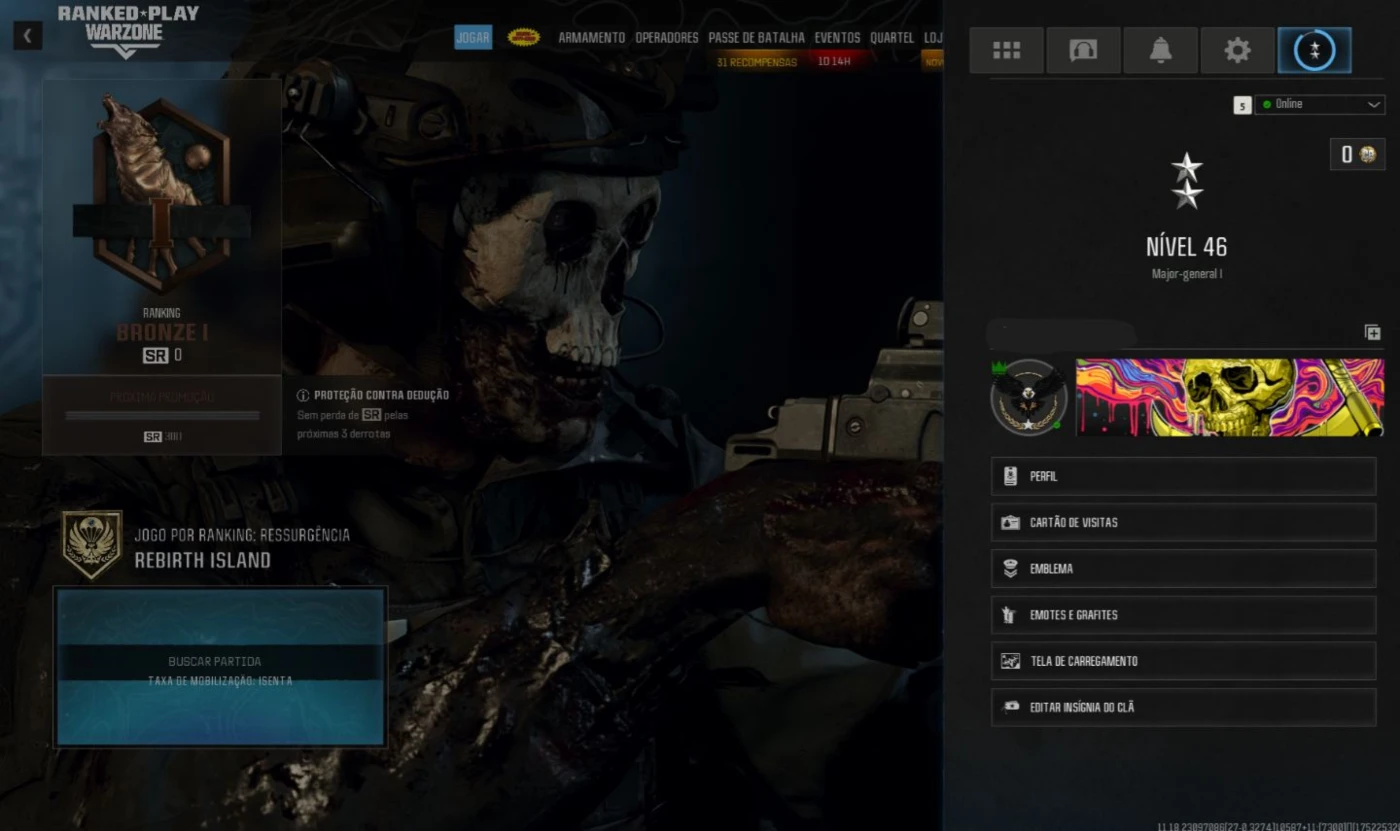Viewport: 1400px width, 831px height.
Task: Click the yellow oval event logo in the nav bar
Action: 523,37
